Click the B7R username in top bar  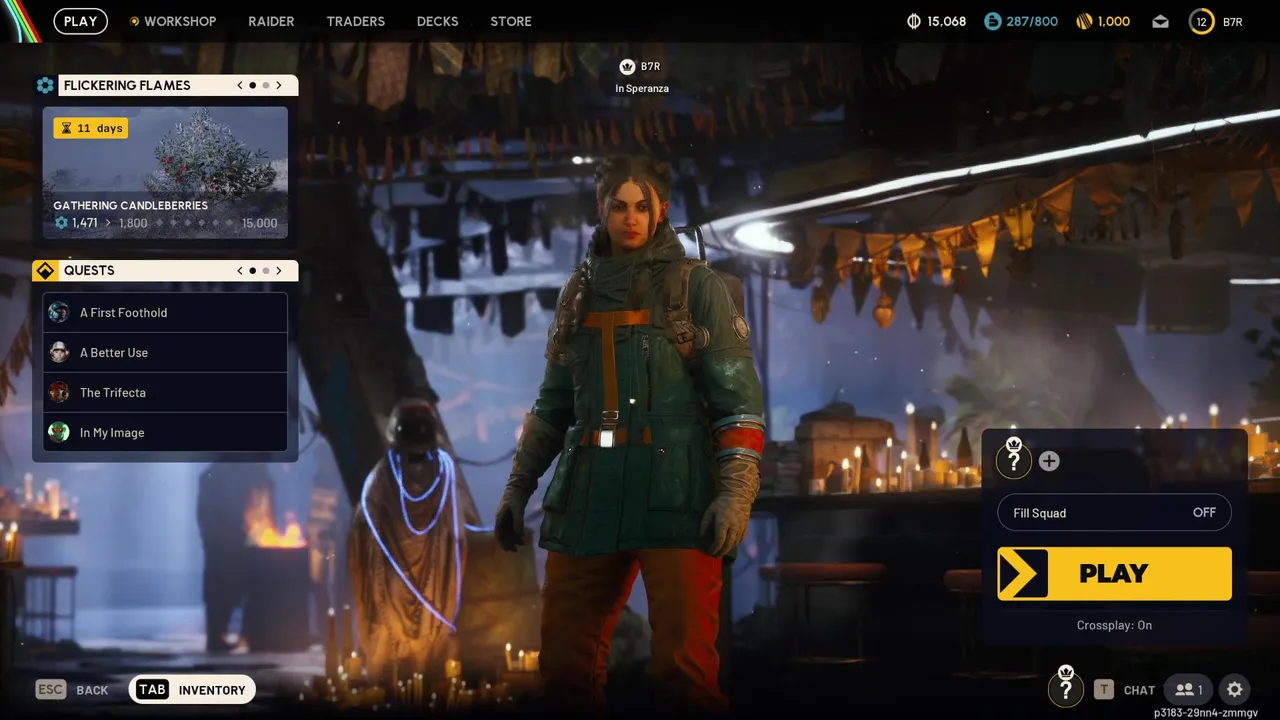[x=1233, y=21]
